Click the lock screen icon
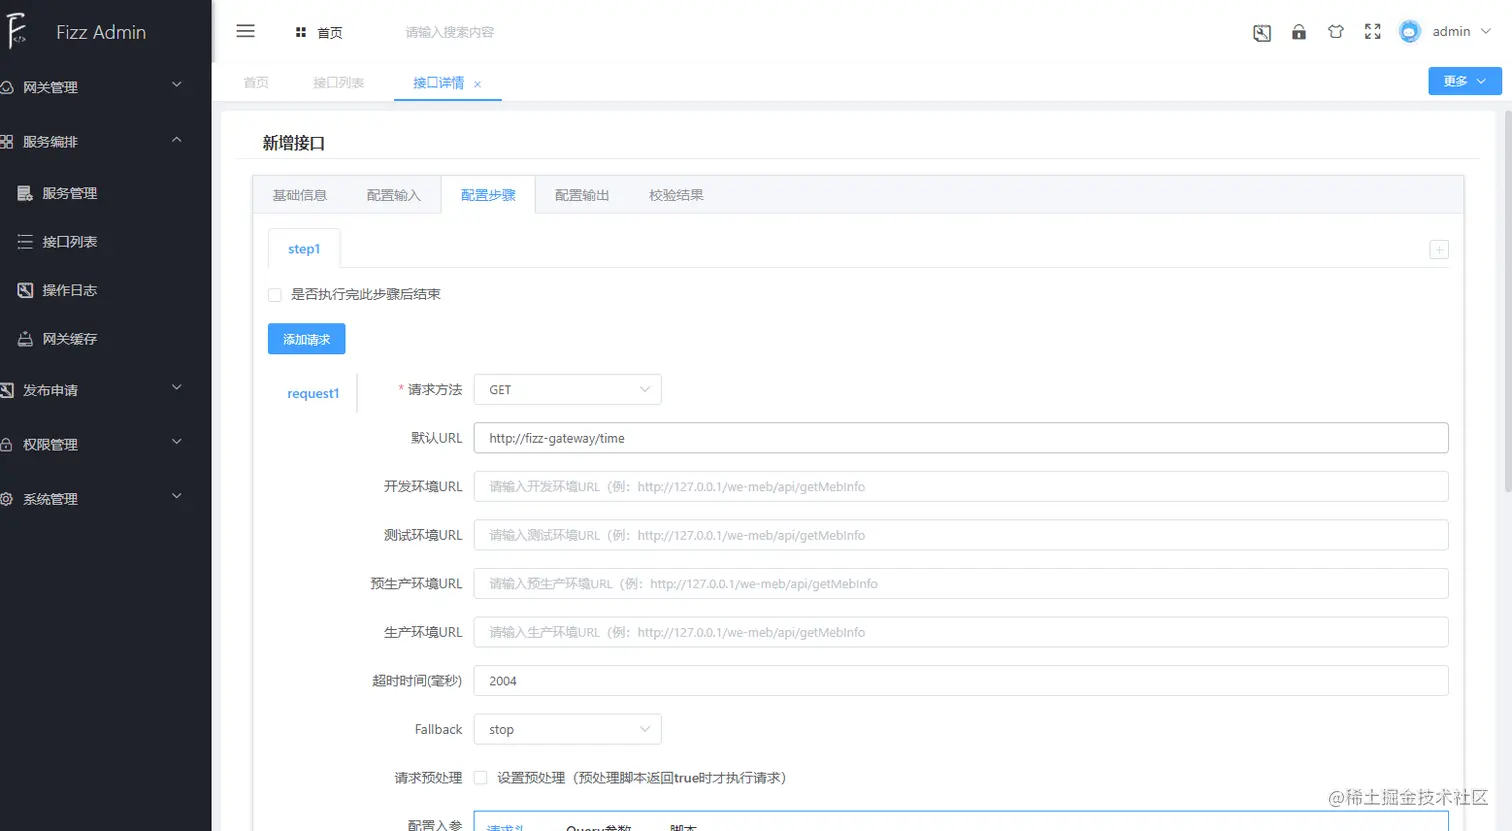Screen dimensions: 1512x831 pyautogui.click(x=1299, y=32)
